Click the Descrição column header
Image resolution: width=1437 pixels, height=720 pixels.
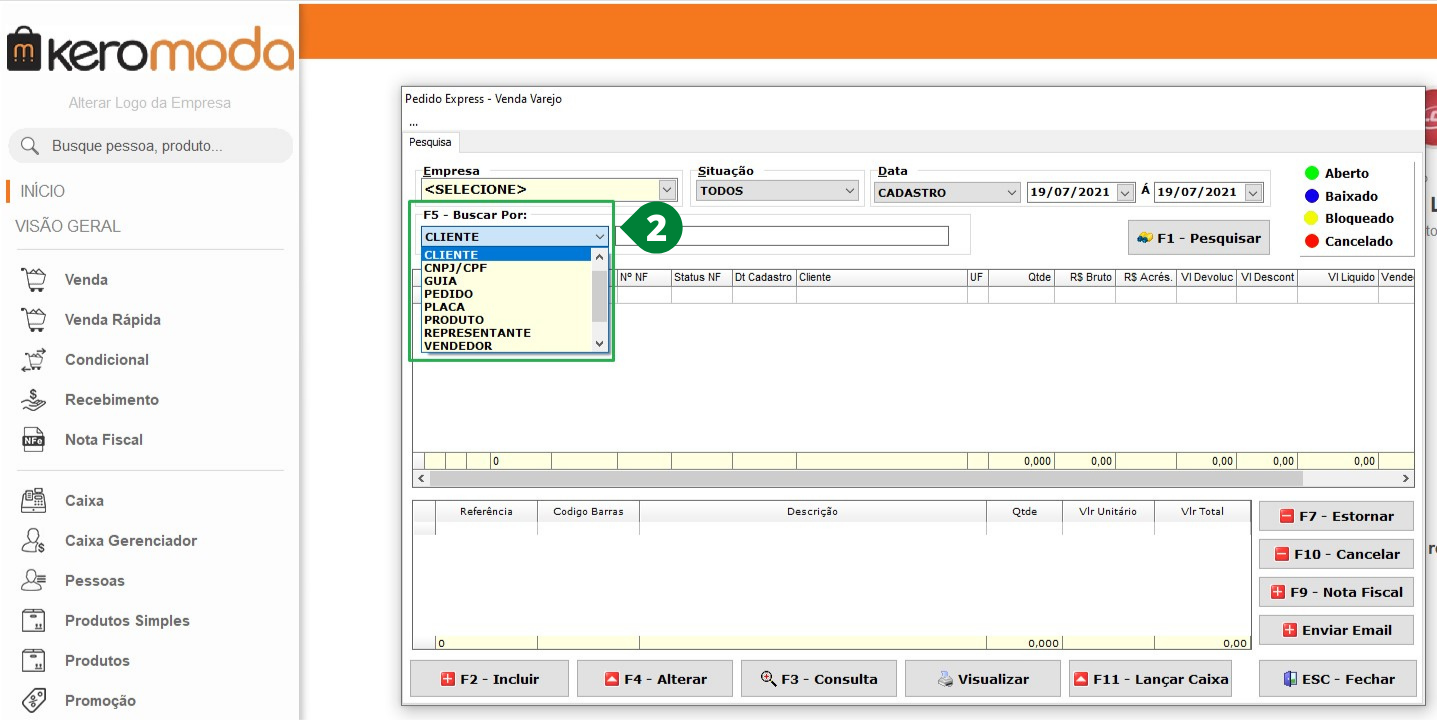pyautogui.click(x=812, y=511)
